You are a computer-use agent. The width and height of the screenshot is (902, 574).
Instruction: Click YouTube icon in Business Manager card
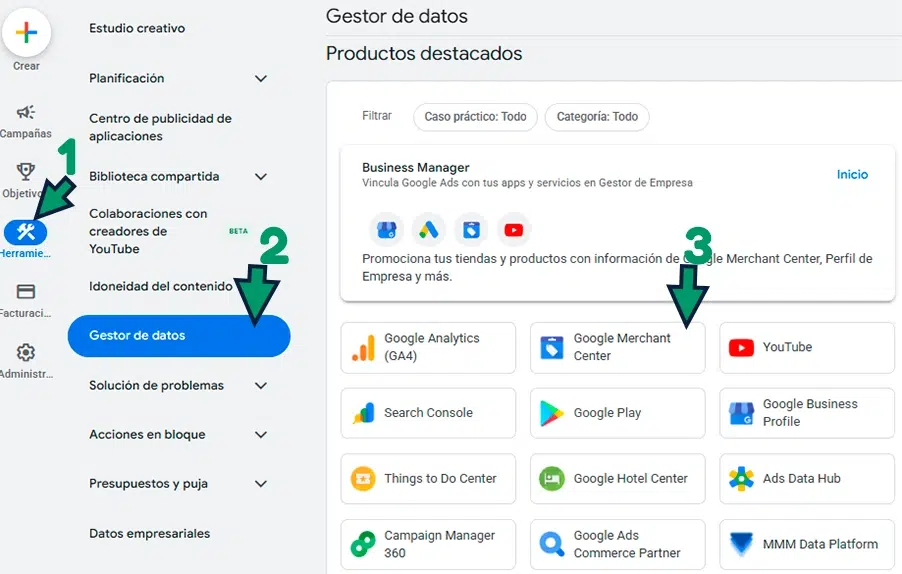pyautogui.click(x=514, y=230)
